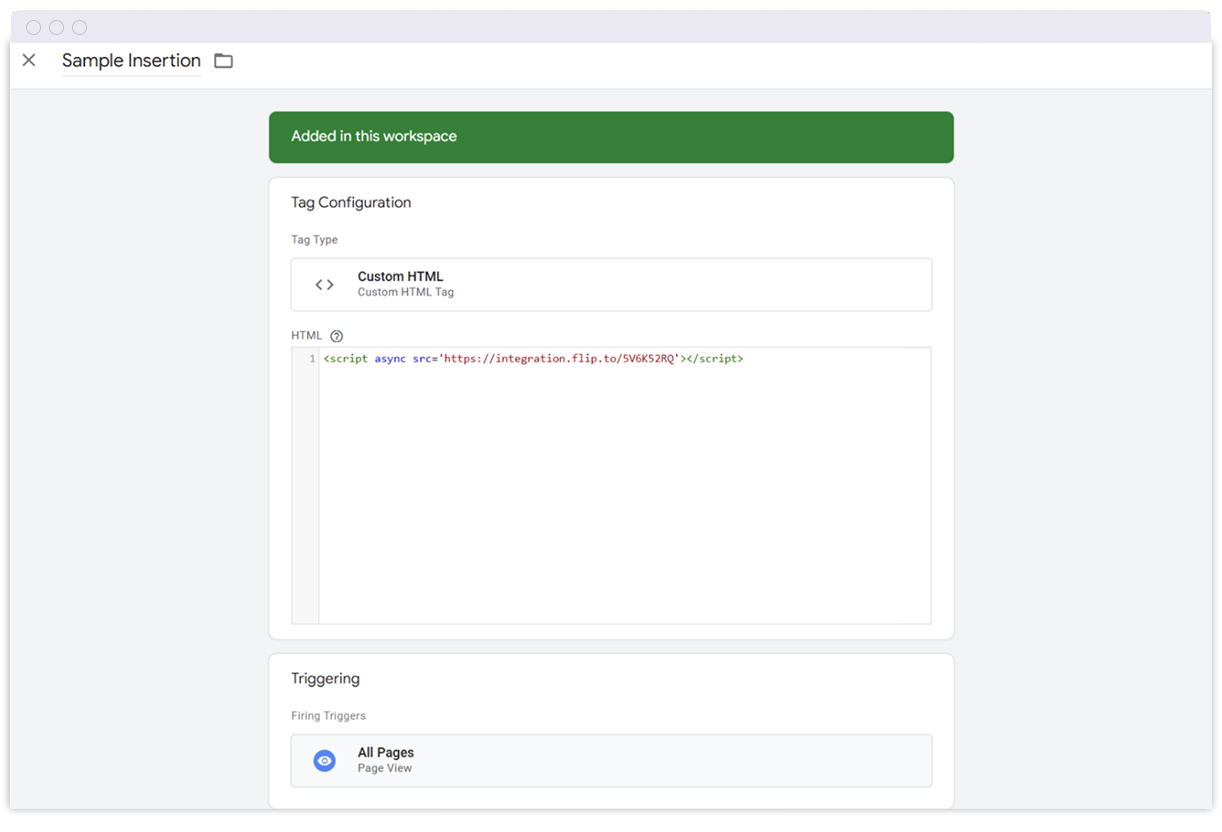Open the All Pages firing trigger
1222x832 pixels.
tap(610, 761)
